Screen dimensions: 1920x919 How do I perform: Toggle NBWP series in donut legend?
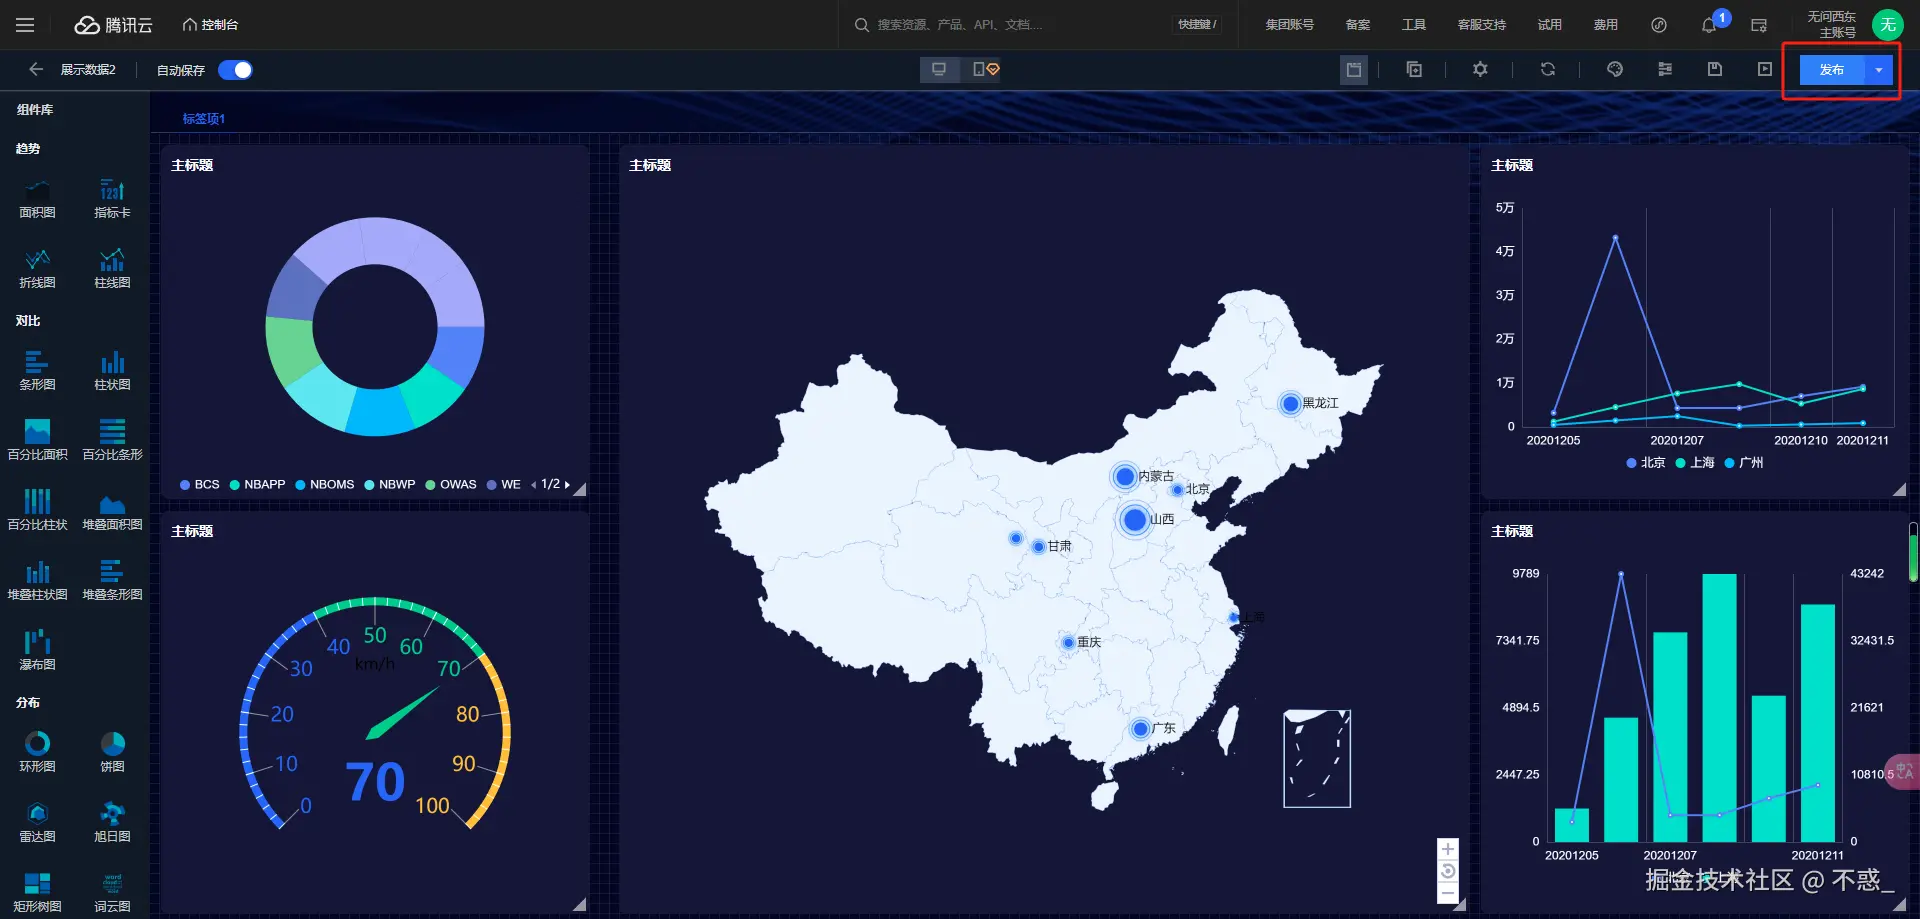click(390, 484)
